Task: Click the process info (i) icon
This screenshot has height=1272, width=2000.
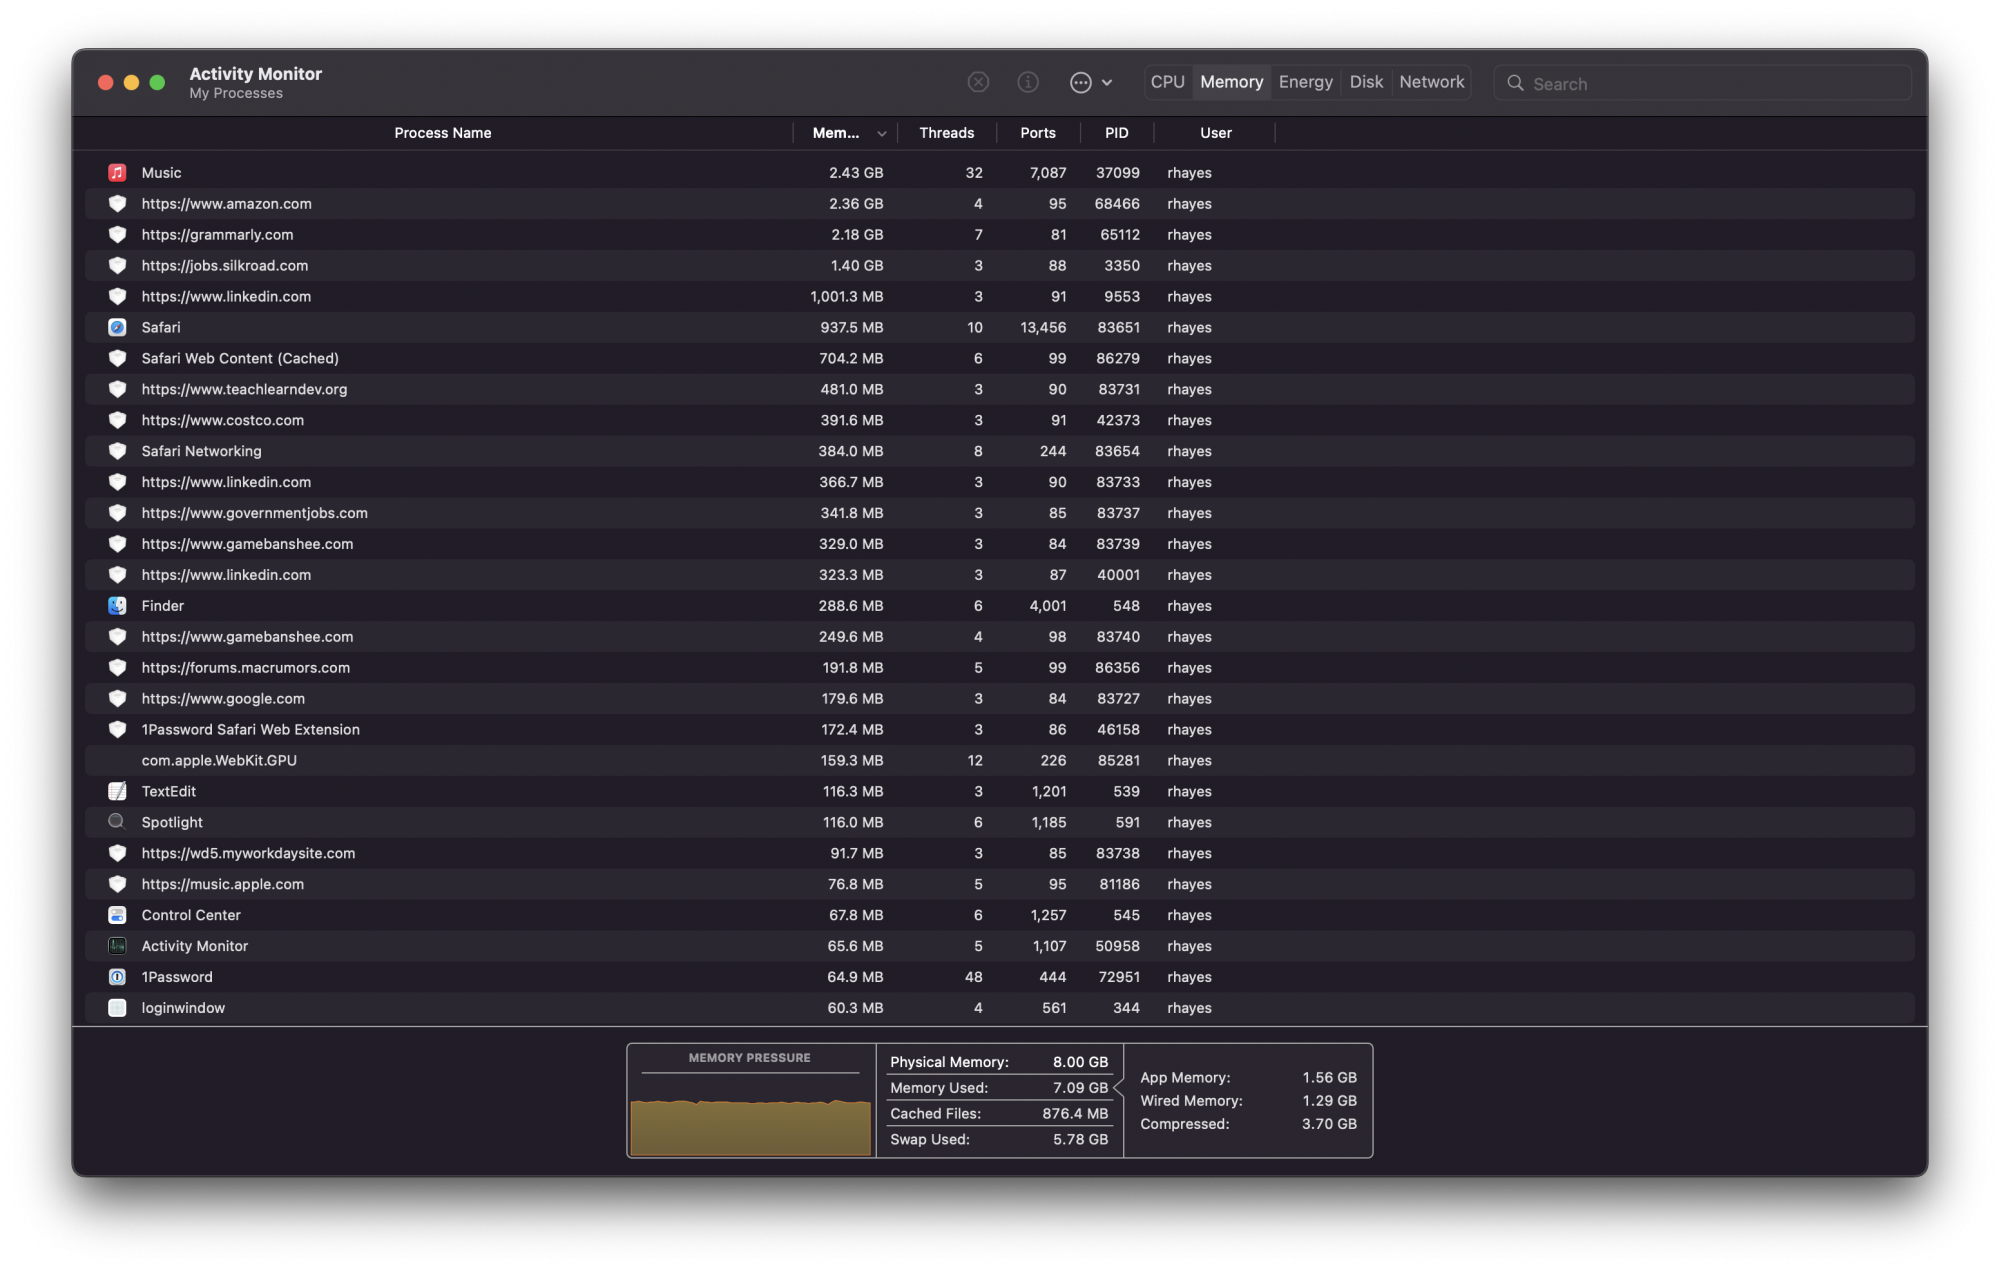Action: click(x=1028, y=83)
